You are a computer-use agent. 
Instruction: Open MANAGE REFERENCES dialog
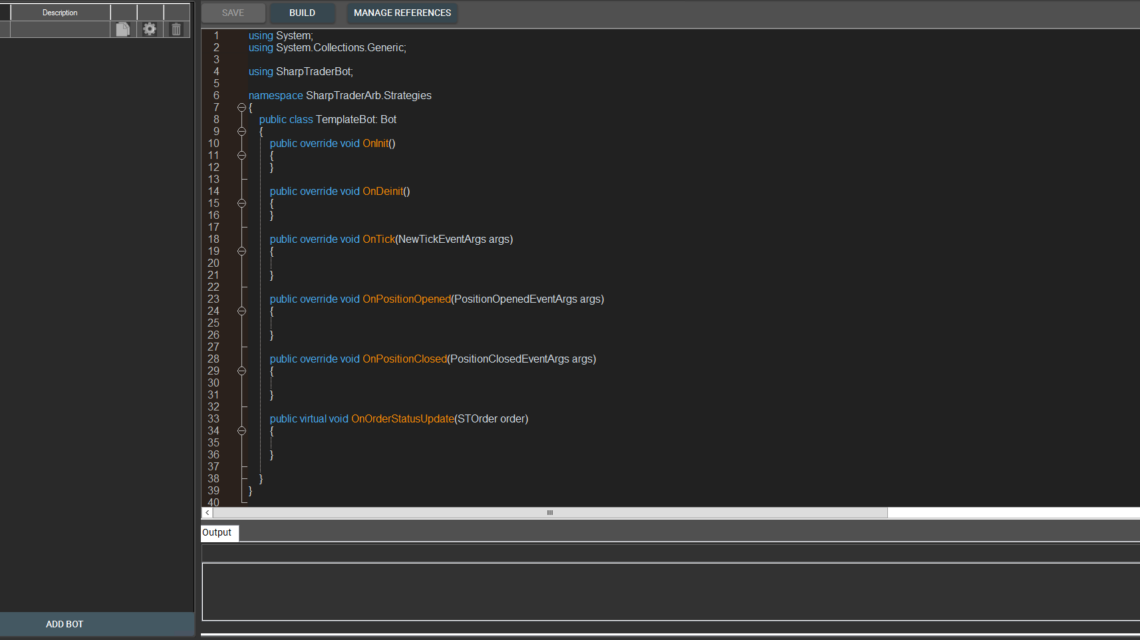[402, 13]
